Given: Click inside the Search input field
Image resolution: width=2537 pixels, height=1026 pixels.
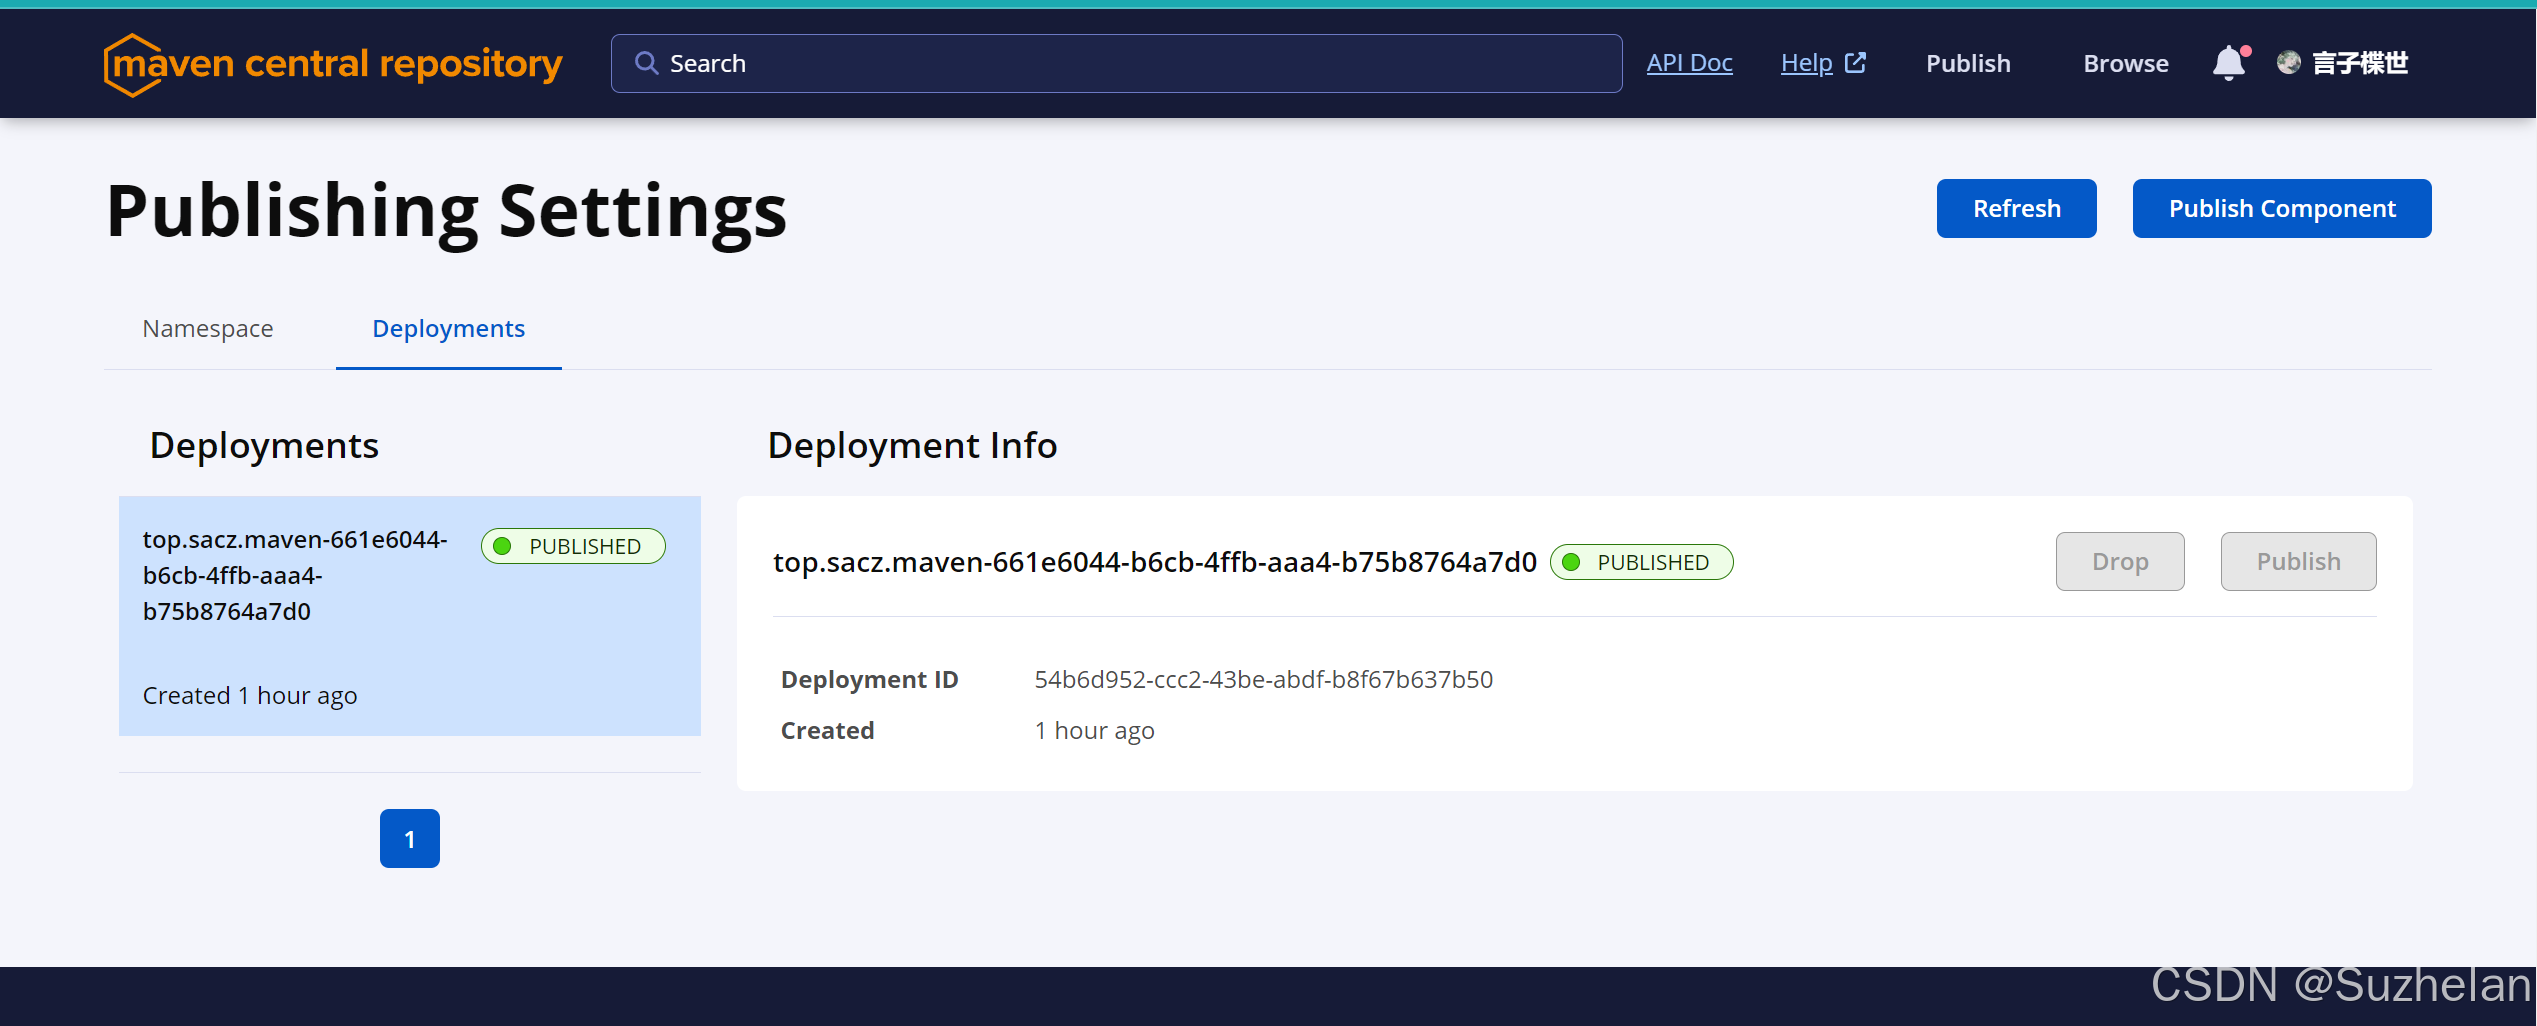Looking at the screenshot, I should click(1100, 62).
